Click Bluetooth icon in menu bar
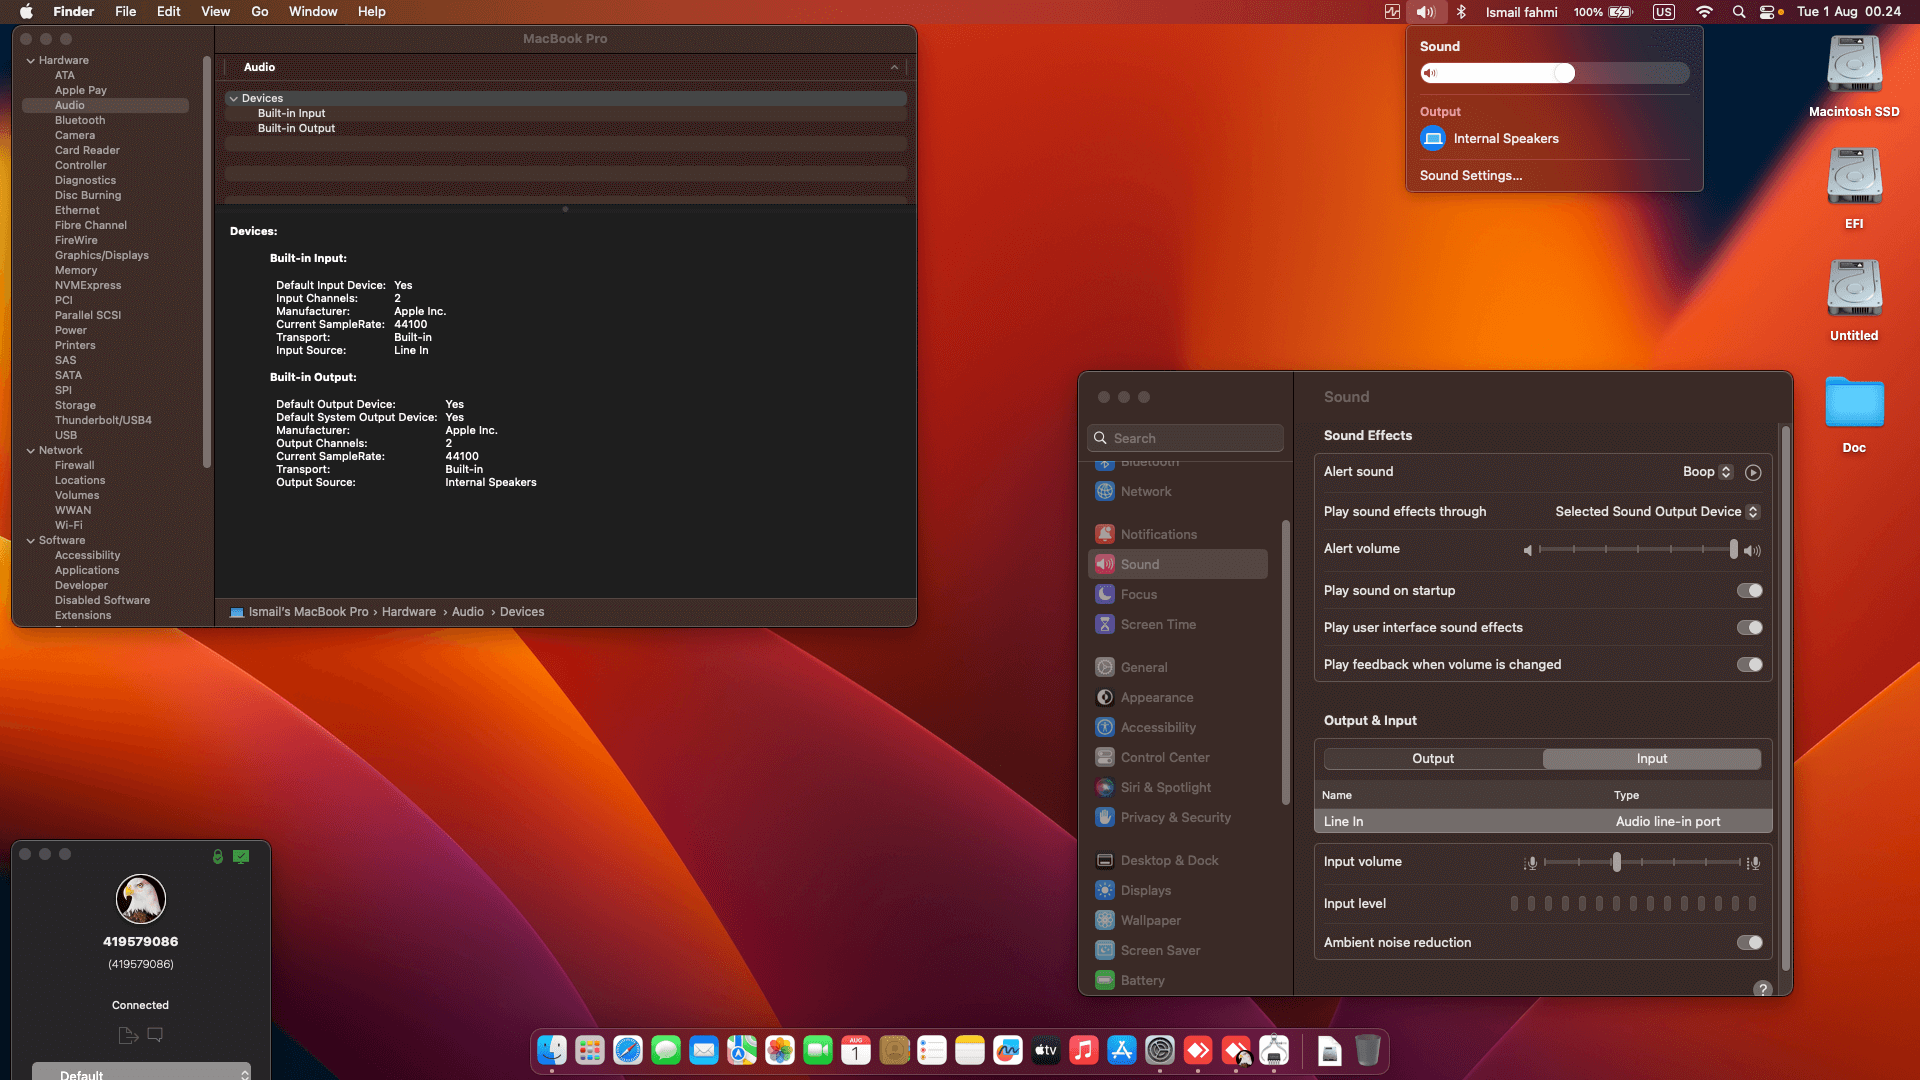This screenshot has width=1920, height=1080. coord(1461,12)
